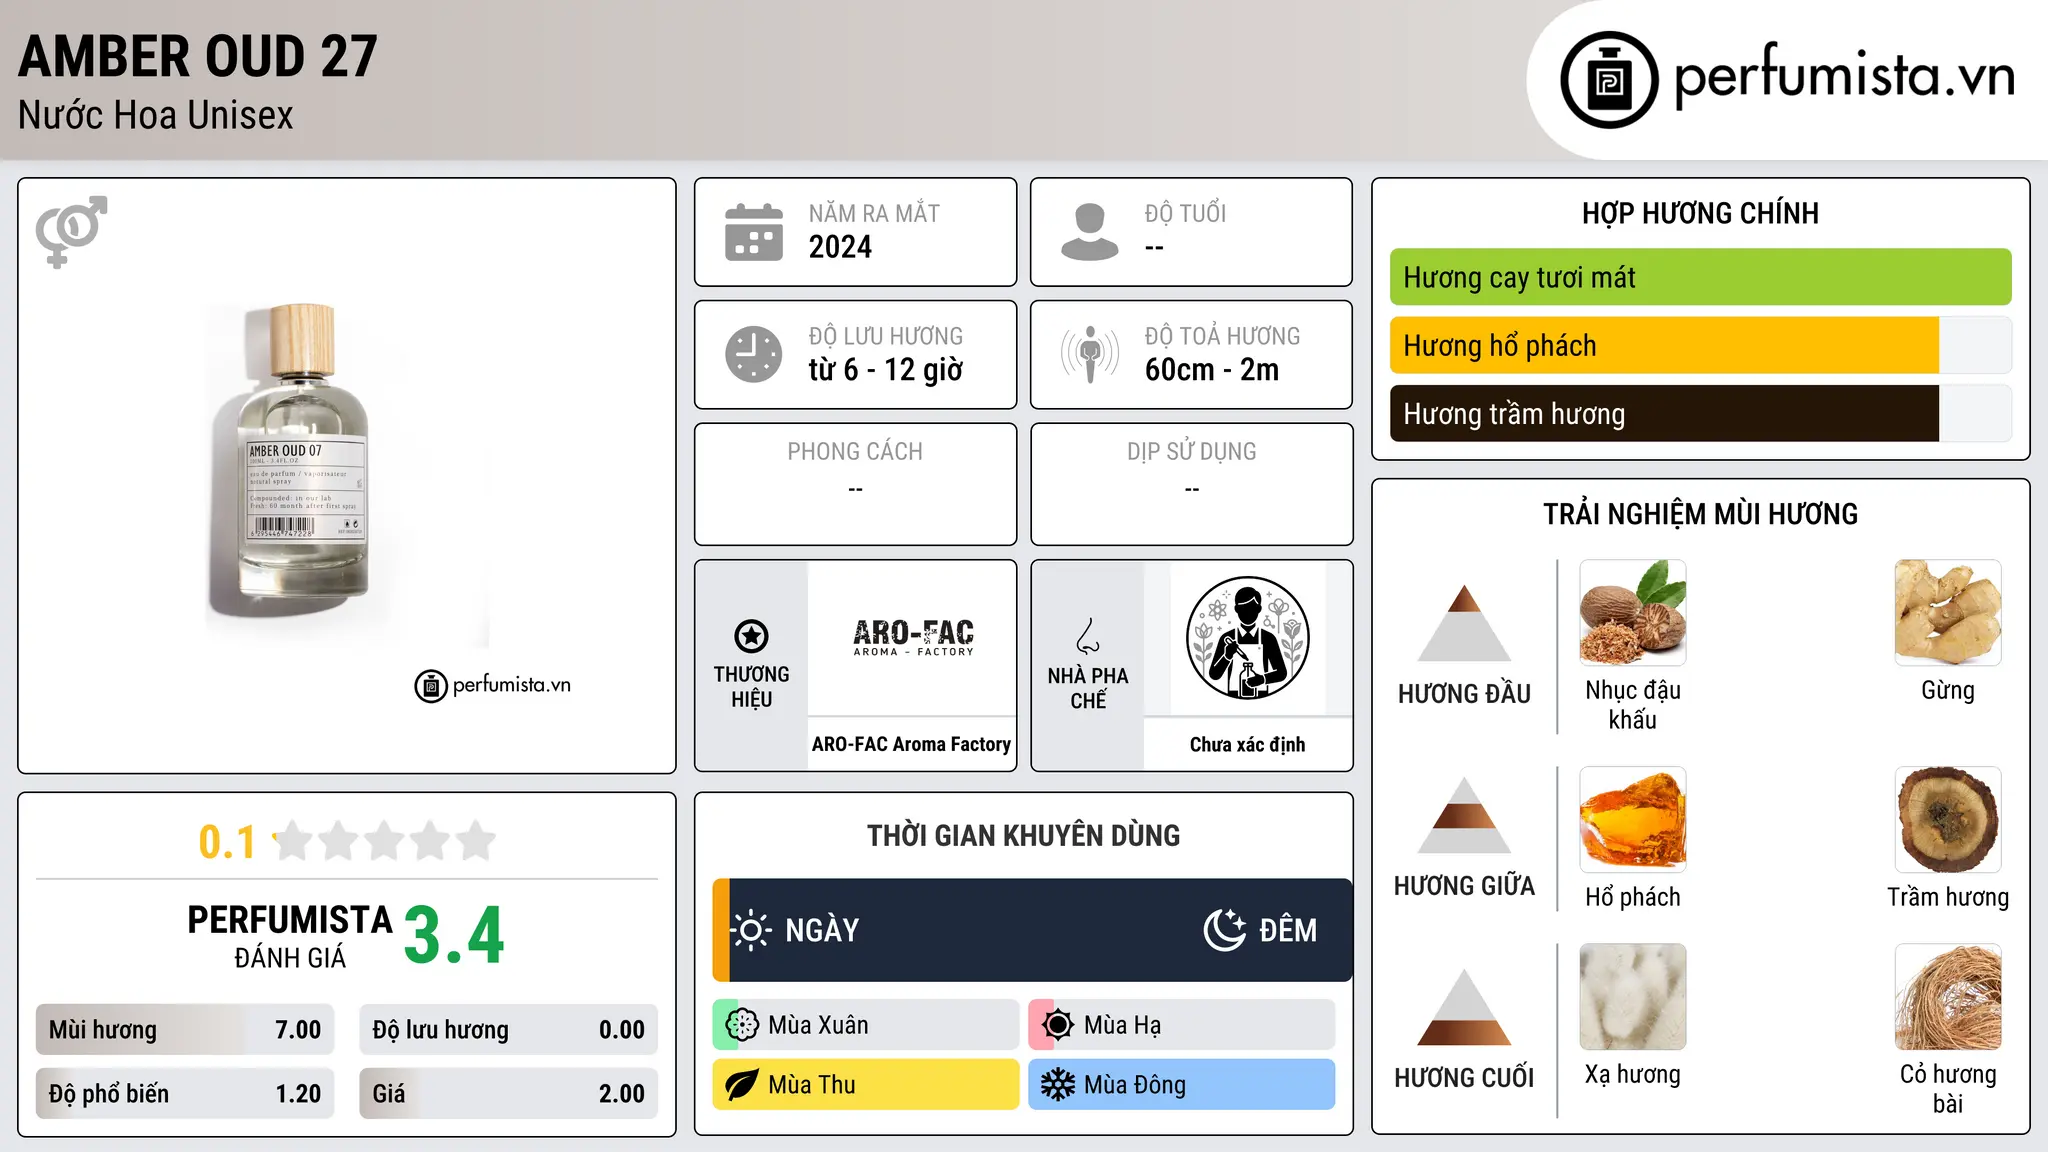
Task: Click the longevity value từ 6 - 12 giờ
Action: (886, 370)
